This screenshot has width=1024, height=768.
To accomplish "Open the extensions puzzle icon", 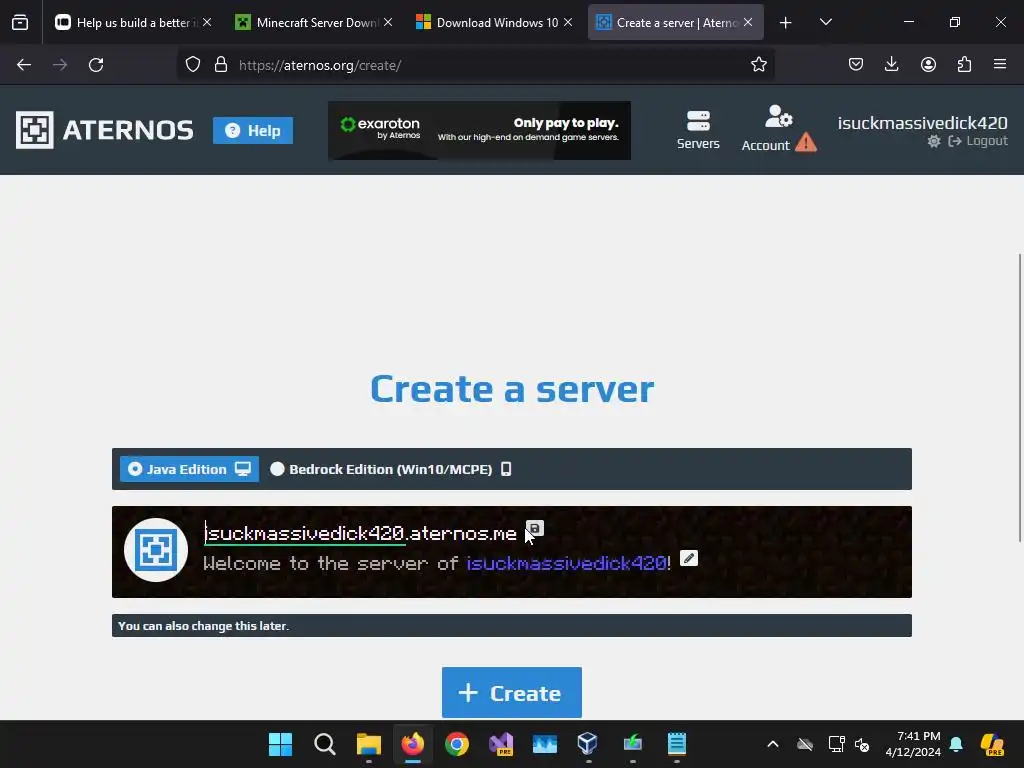I will click(x=964, y=65).
